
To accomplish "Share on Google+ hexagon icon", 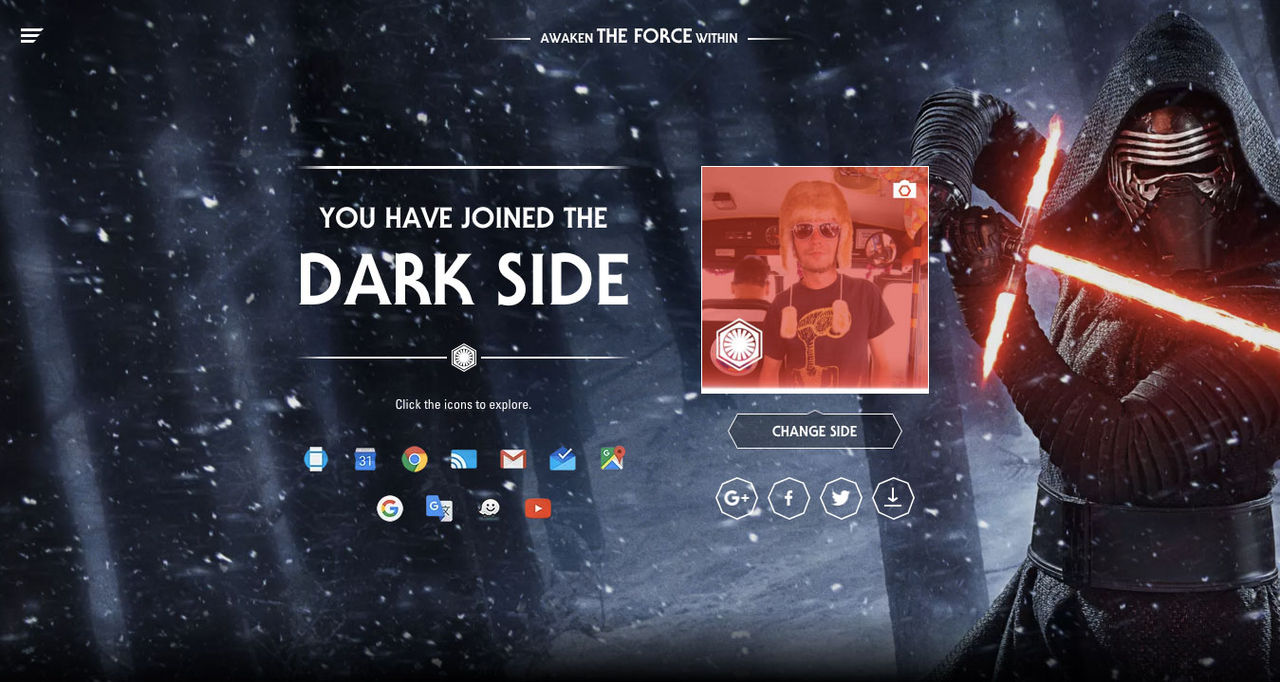I will click(737, 498).
